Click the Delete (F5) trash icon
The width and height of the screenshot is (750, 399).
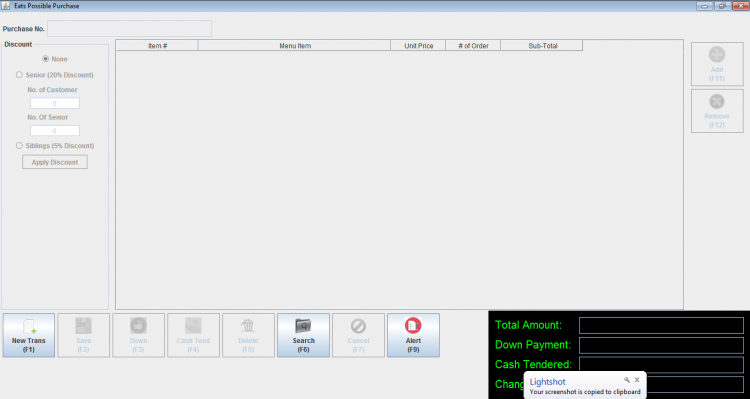[248, 326]
